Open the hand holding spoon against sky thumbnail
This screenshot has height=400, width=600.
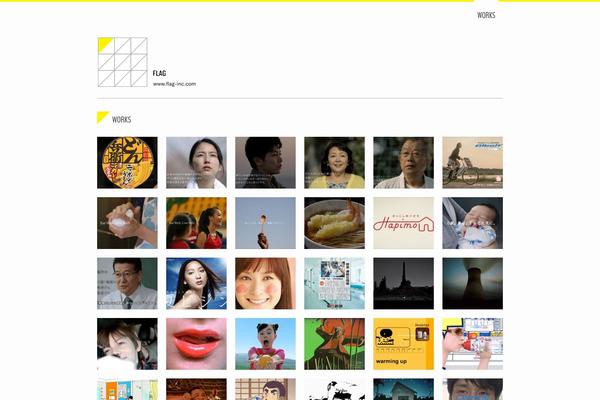[265, 223]
